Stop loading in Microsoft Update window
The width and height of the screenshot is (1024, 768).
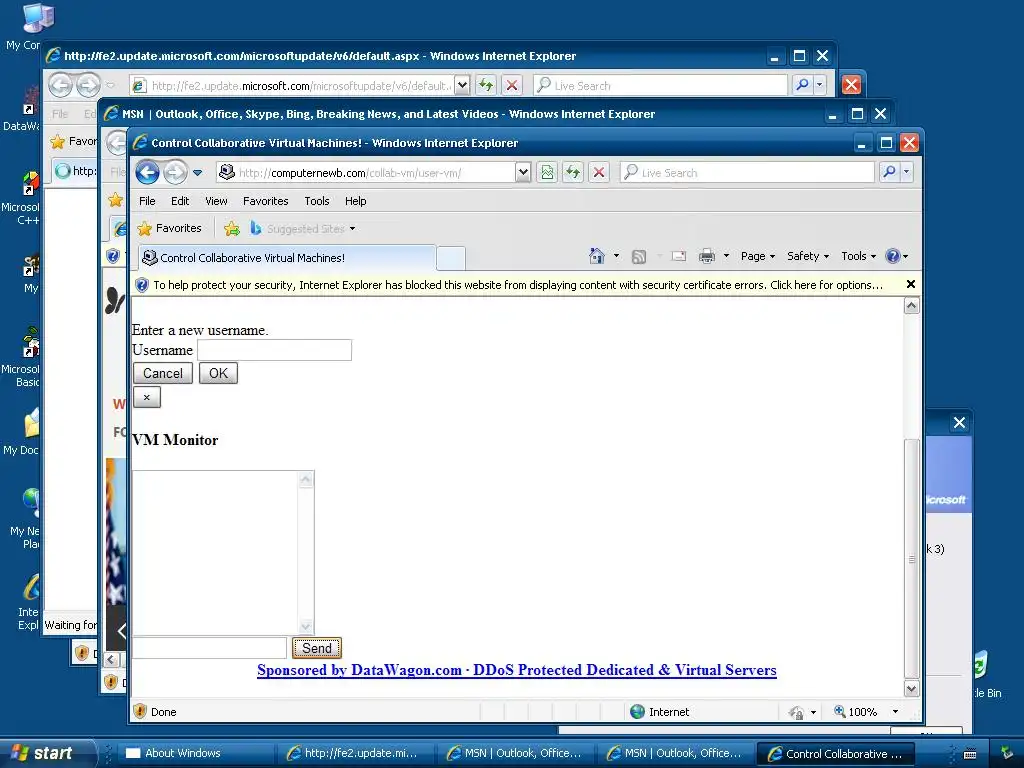pyautogui.click(x=511, y=85)
